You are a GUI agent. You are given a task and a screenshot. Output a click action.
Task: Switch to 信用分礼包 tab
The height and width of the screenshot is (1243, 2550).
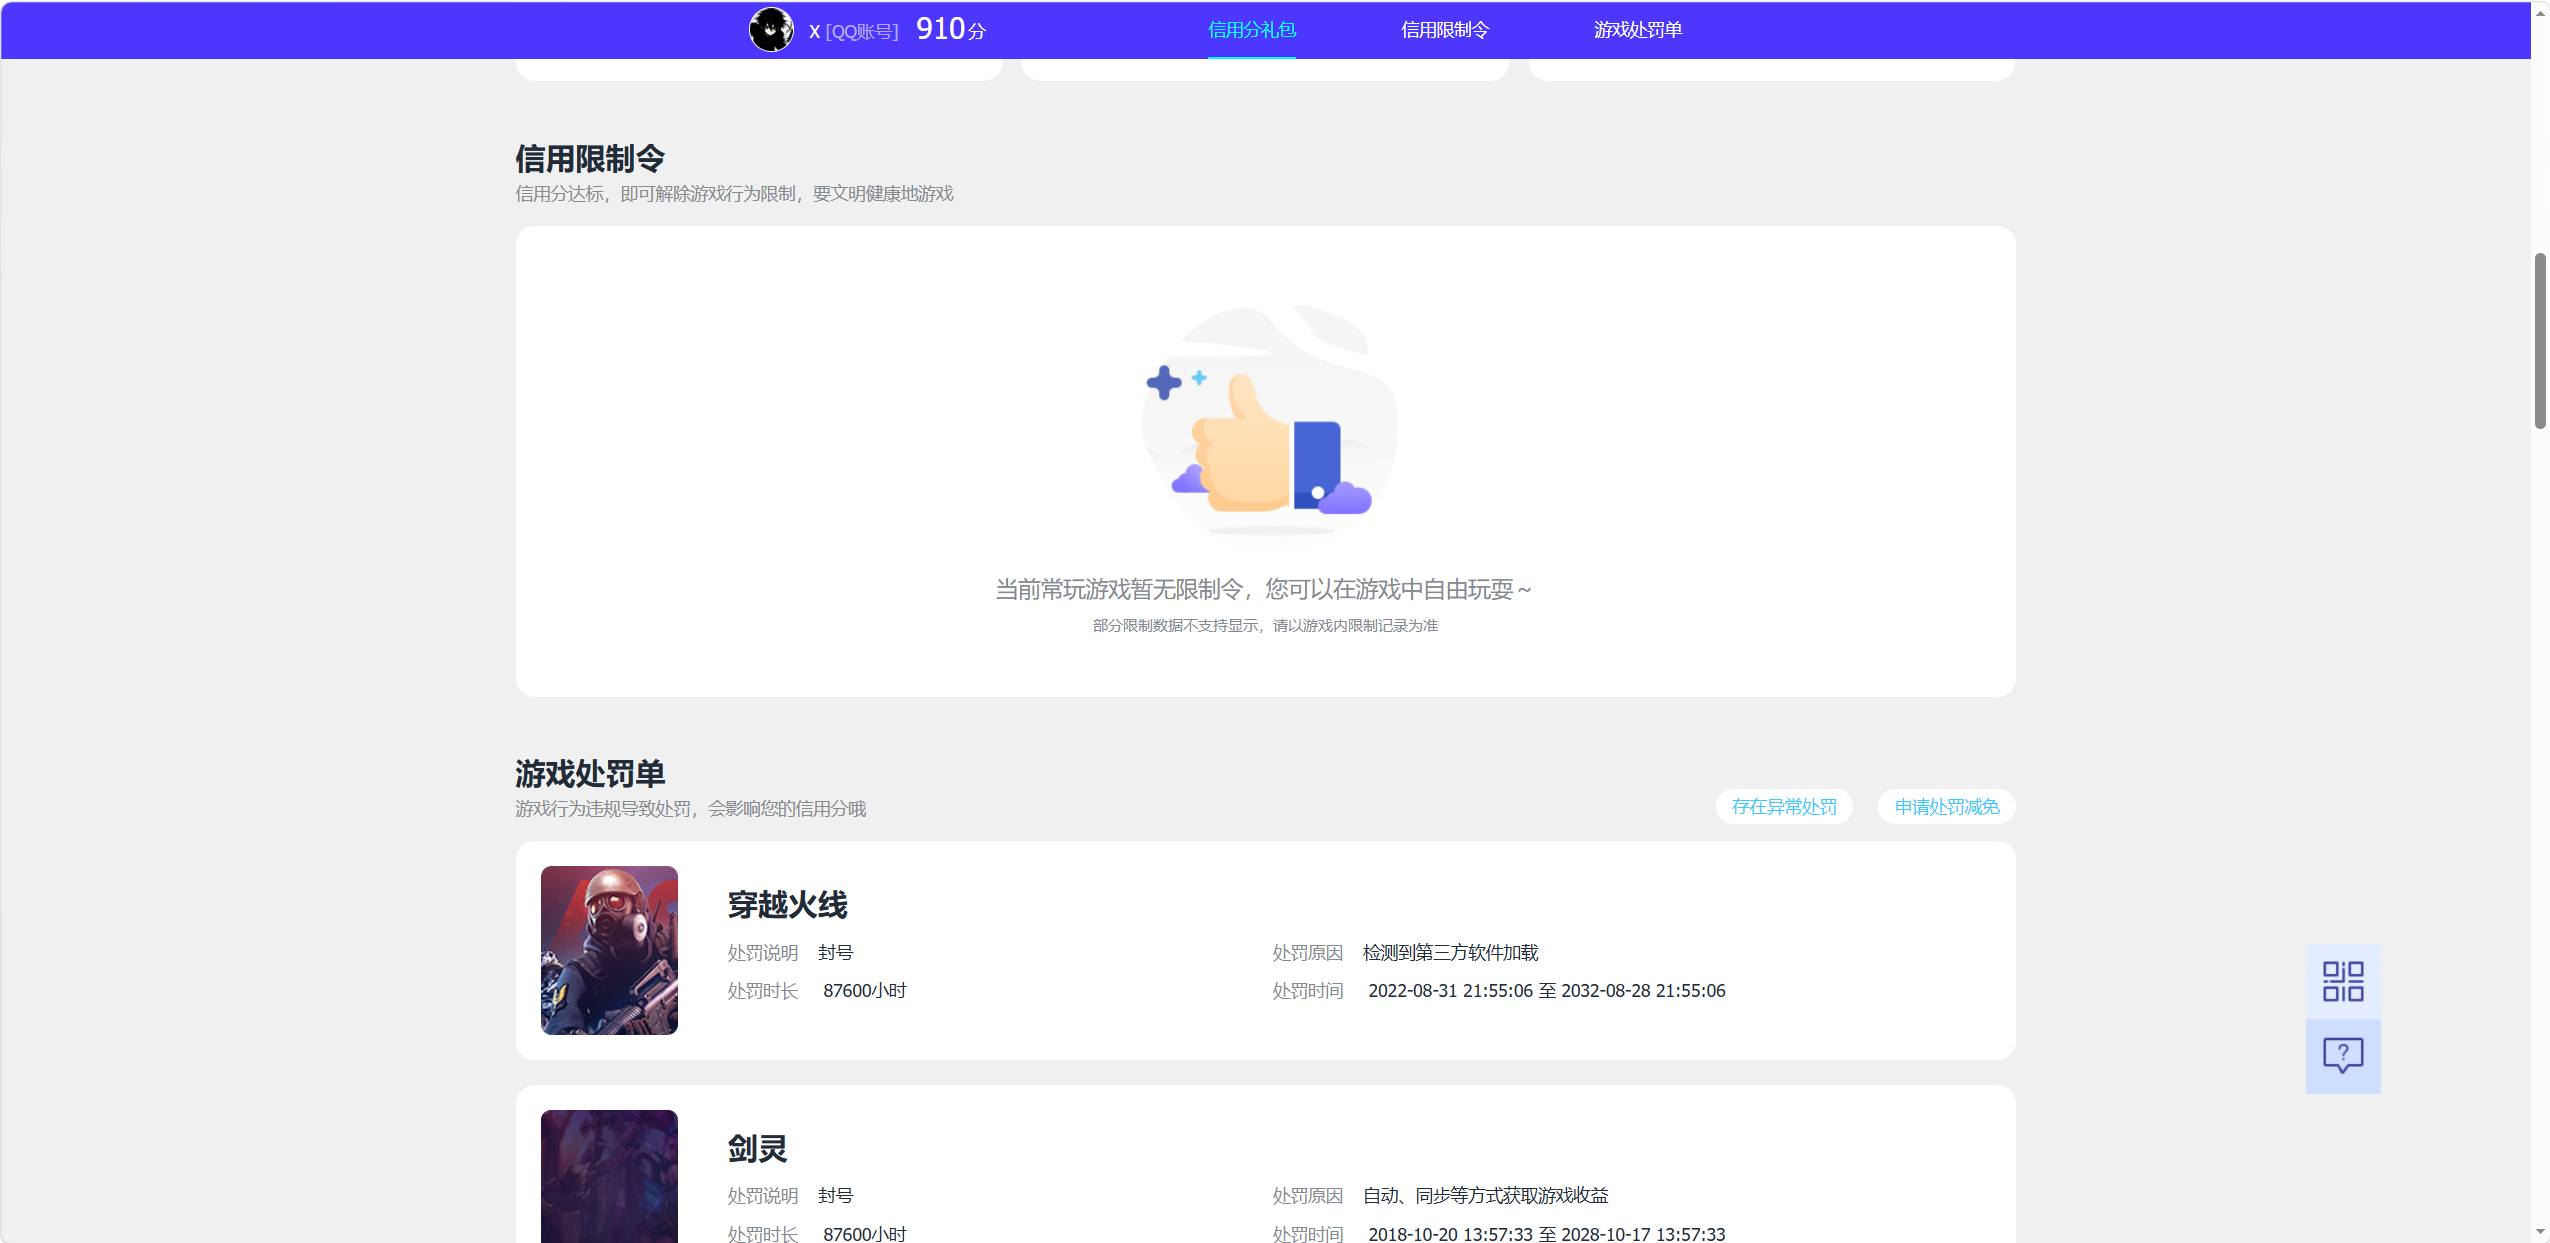[x=1251, y=30]
